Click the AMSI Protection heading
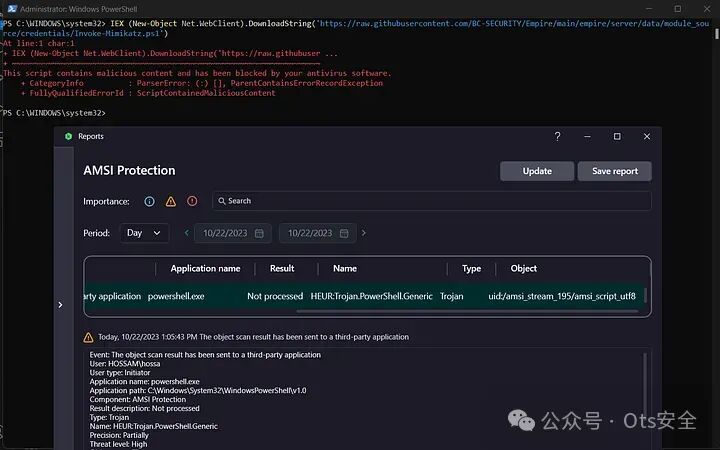Viewport: 720px width, 450px height. (129, 170)
